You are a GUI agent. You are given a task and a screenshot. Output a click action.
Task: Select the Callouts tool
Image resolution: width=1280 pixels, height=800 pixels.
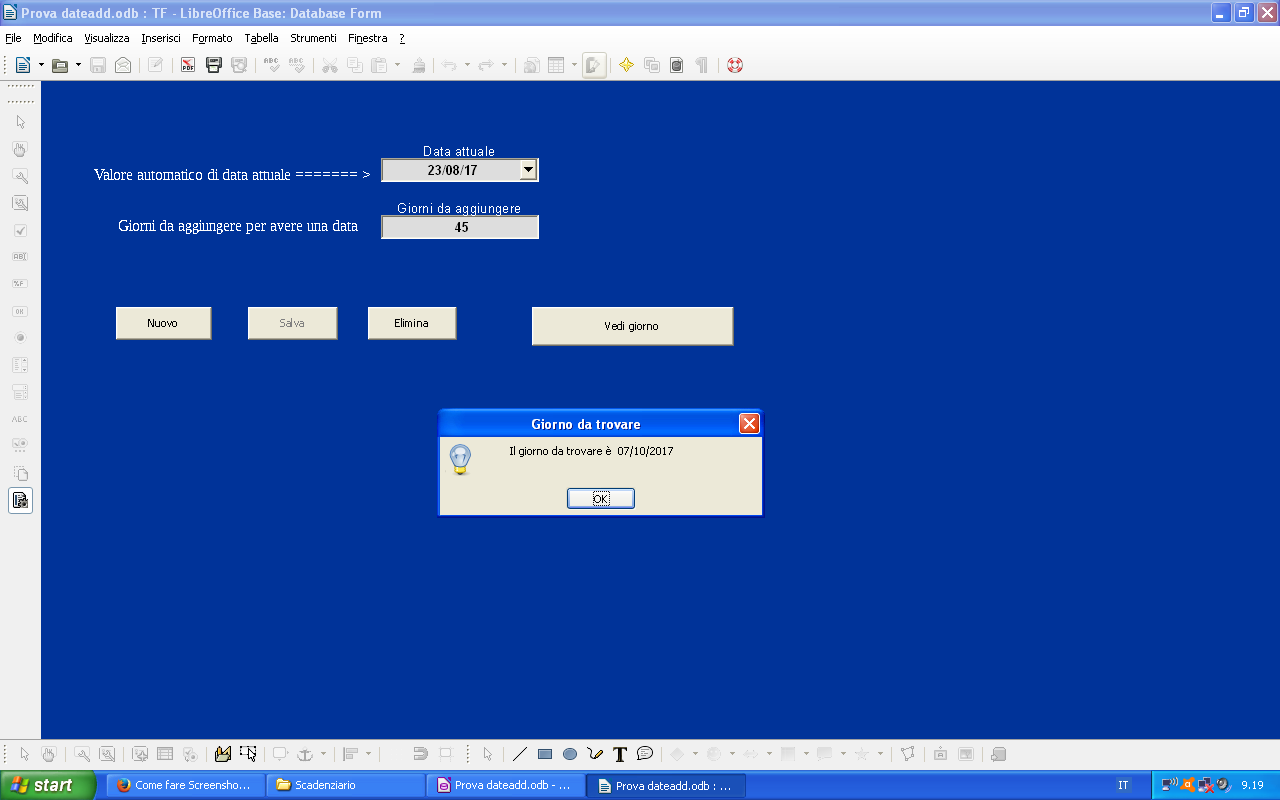[x=645, y=754]
